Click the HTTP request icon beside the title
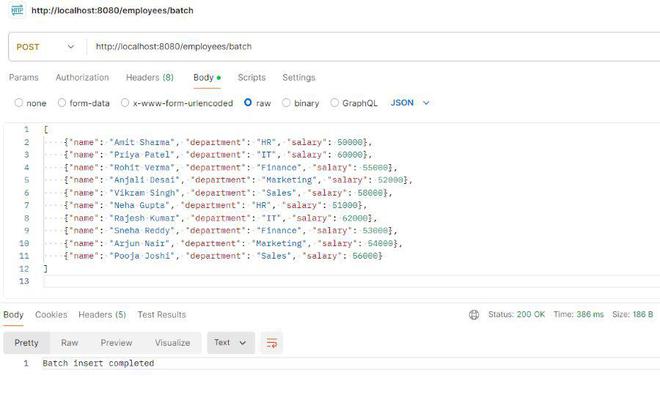Image resolution: width=660 pixels, height=411 pixels. [x=17, y=11]
